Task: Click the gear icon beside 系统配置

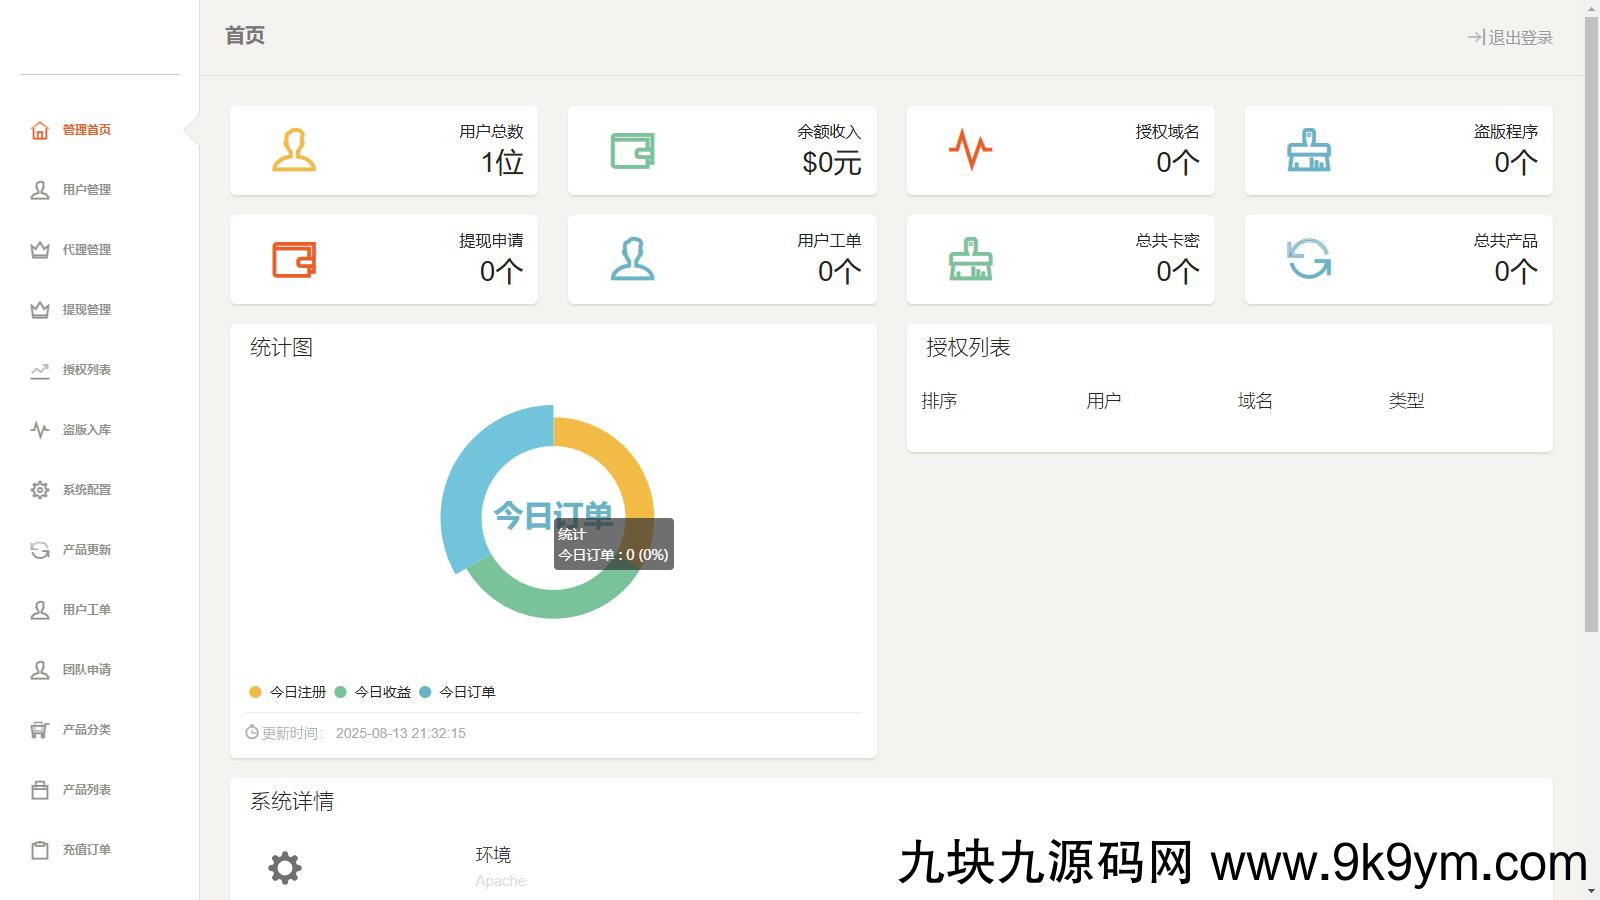Action: [40, 490]
